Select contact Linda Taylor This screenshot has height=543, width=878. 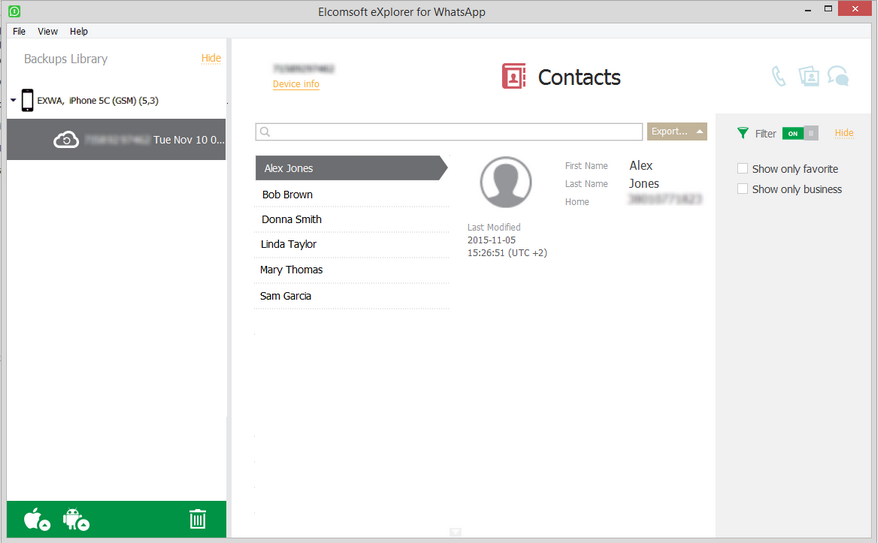click(351, 244)
